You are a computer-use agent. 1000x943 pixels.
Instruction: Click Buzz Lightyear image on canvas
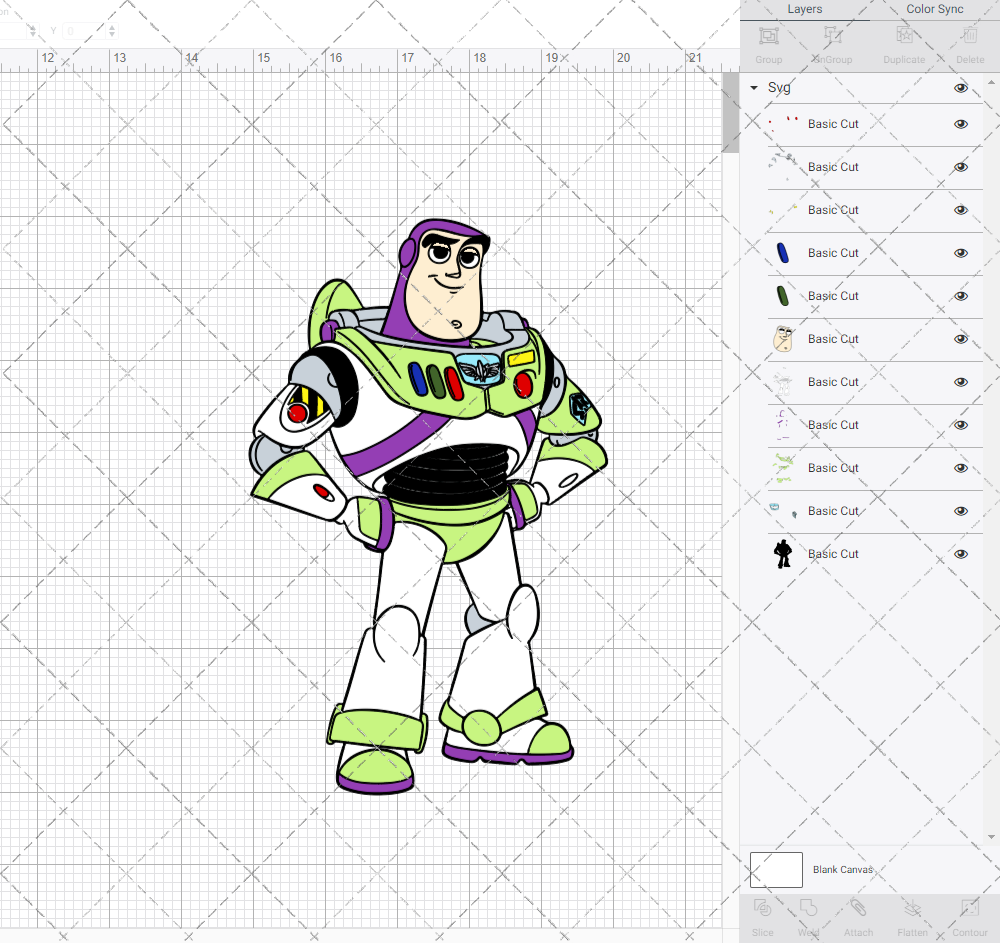(429, 507)
